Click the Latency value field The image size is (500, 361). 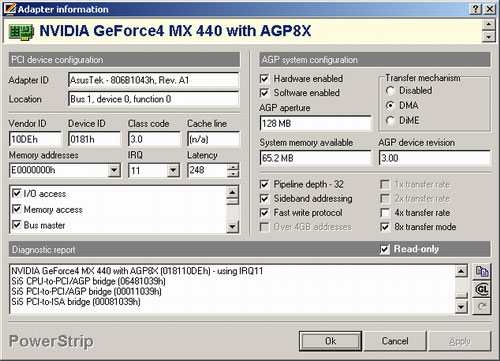207,170
